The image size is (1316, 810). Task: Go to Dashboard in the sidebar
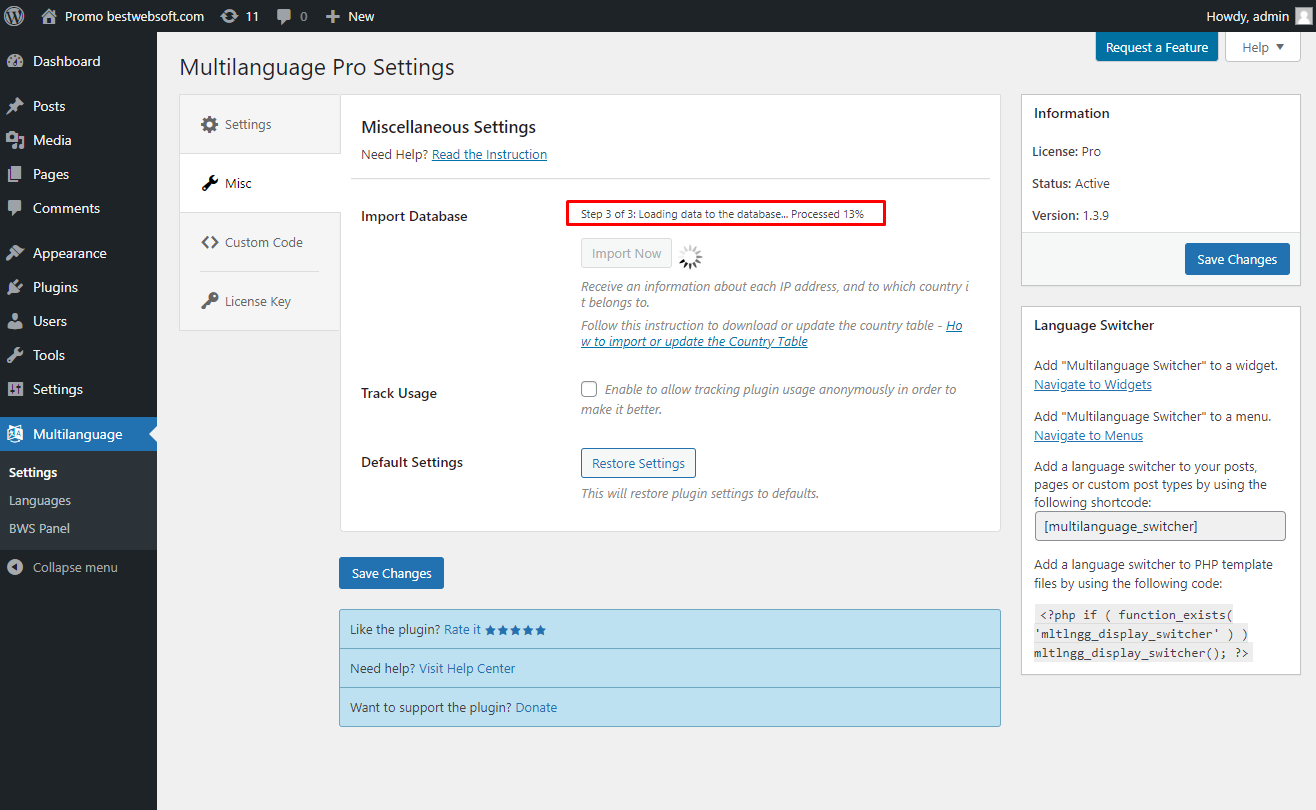point(78,61)
